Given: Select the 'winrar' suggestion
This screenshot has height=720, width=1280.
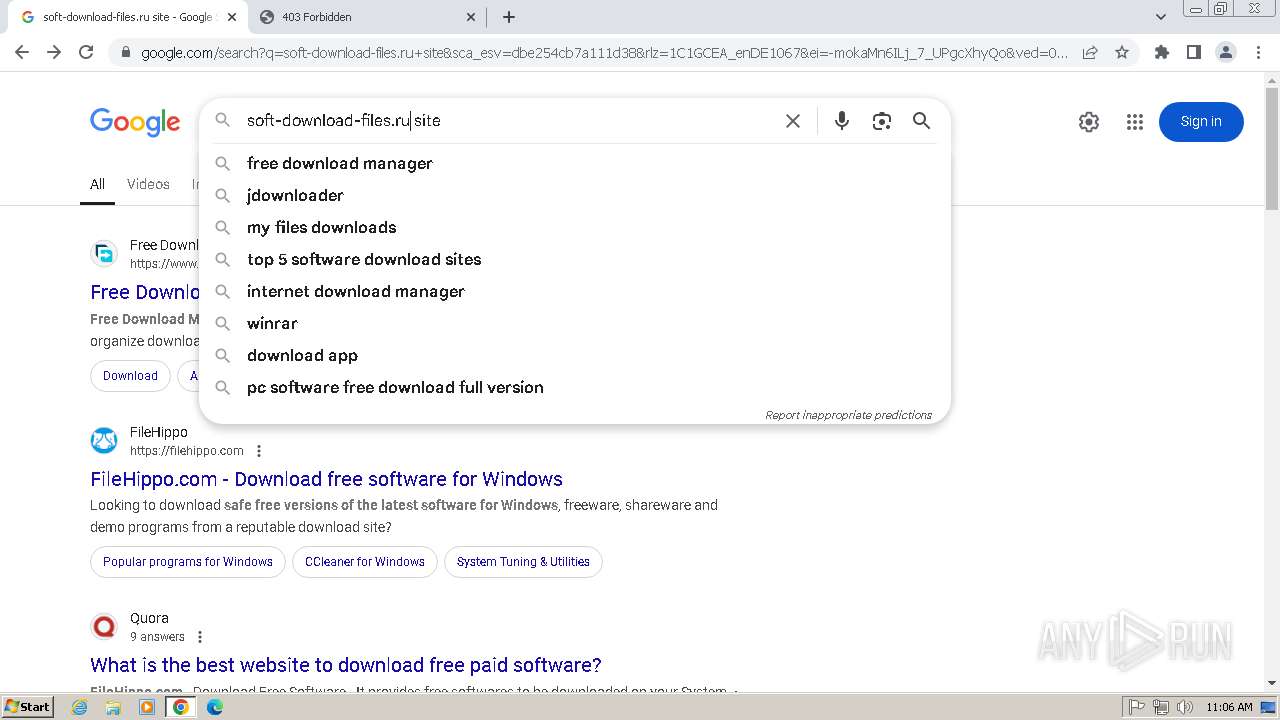Looking at the screenshot, I should 575,323.
